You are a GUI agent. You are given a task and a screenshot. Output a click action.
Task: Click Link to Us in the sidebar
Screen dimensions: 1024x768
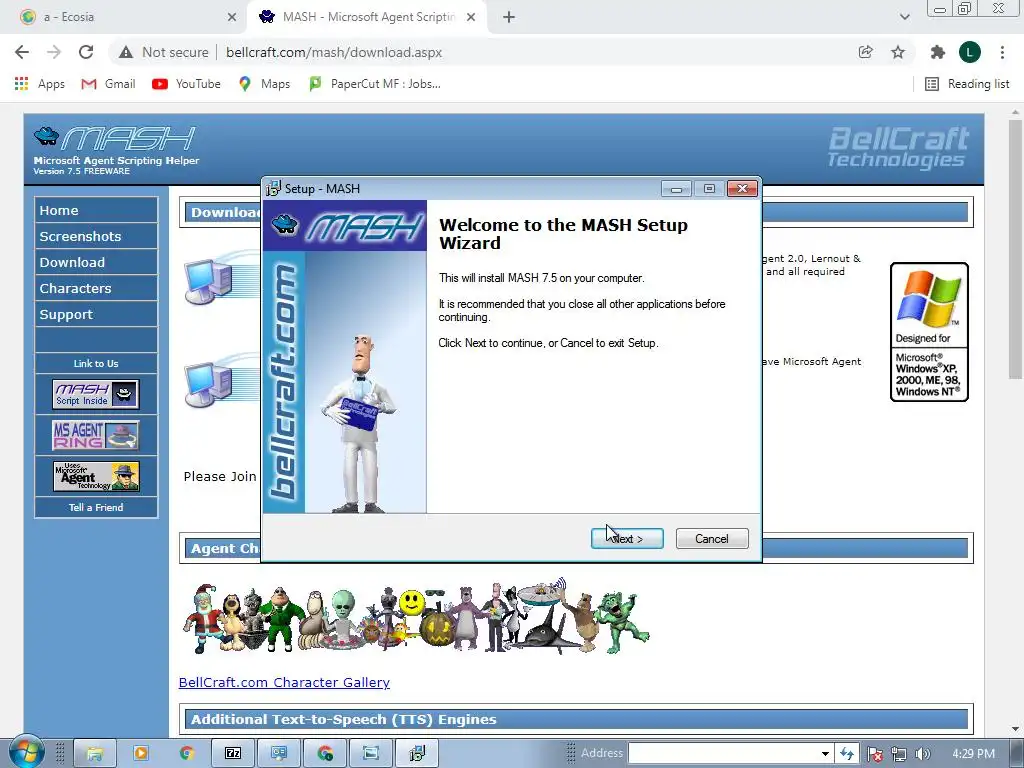(x=96, y=363)
